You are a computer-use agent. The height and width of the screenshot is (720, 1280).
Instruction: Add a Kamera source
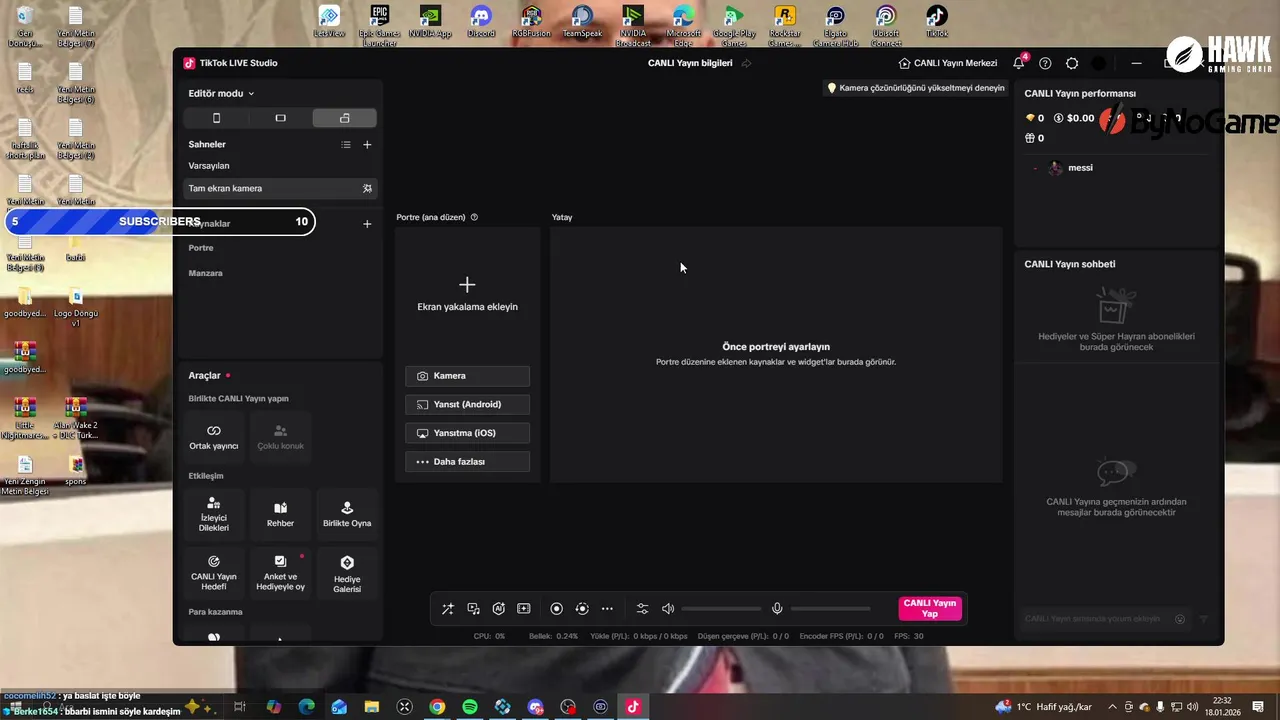click(x=467, y=376)
